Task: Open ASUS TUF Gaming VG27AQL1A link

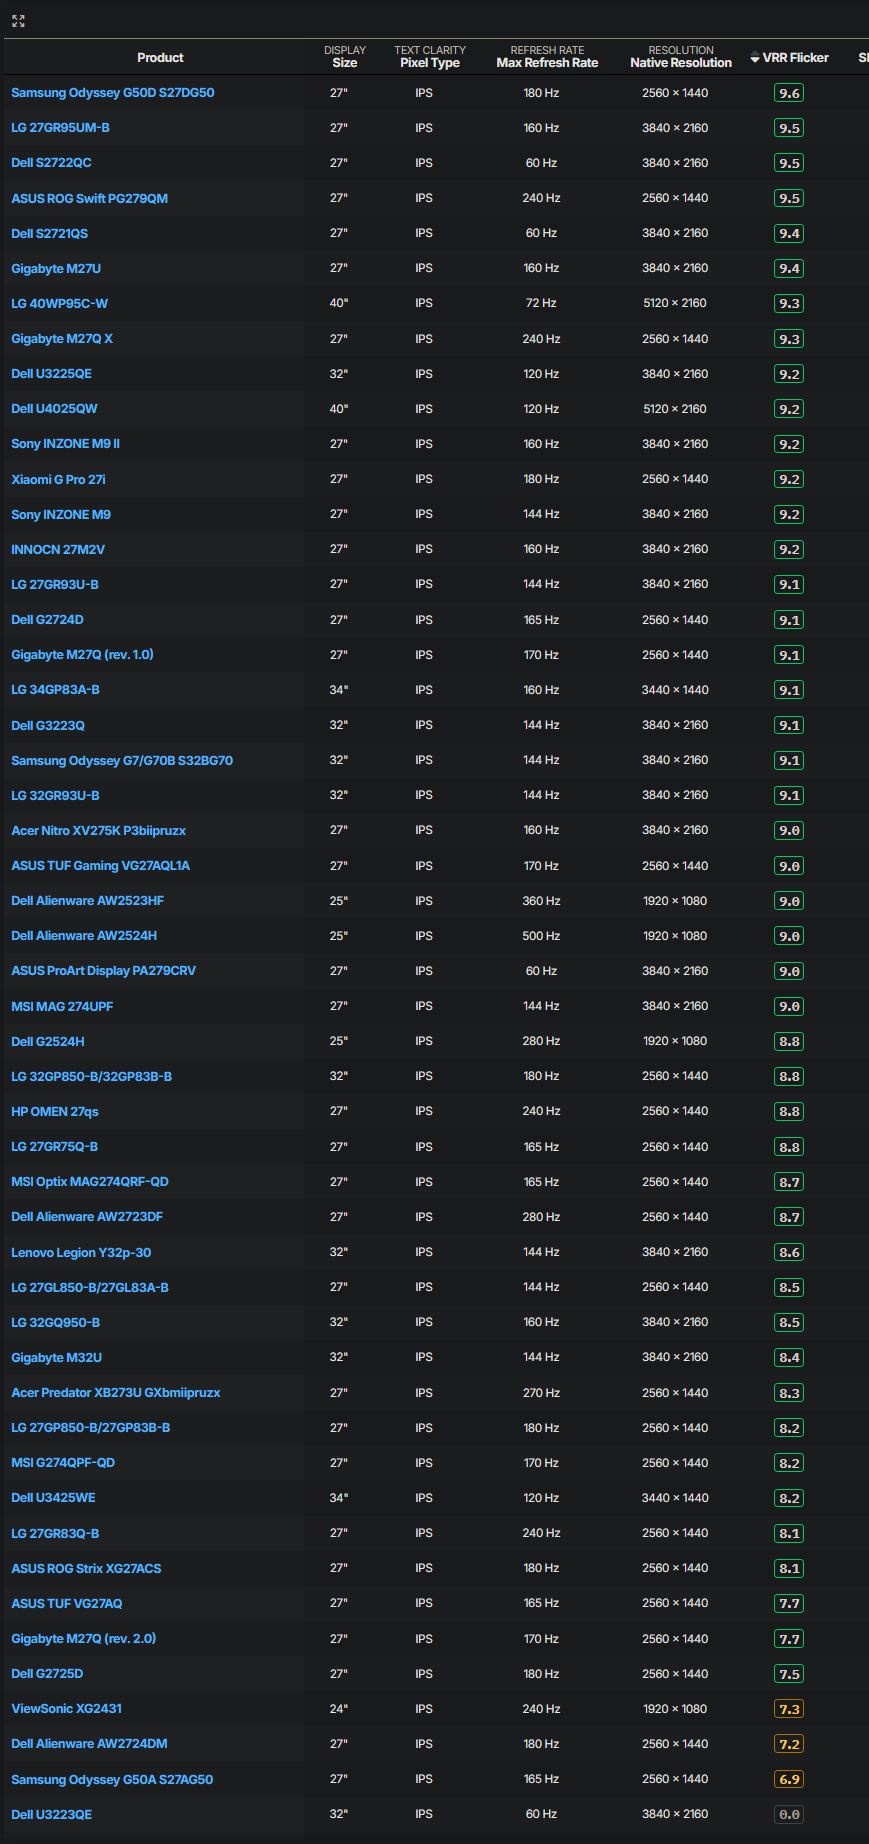Action: [101, 866]
